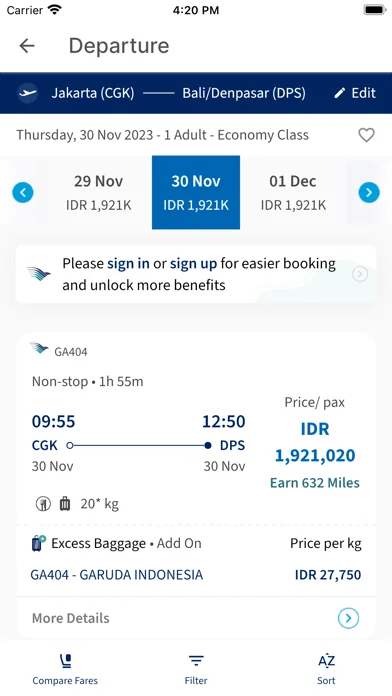392x696 pixels.
Task: Expand More Details chevron for GA404
Action: pos(348,618)
